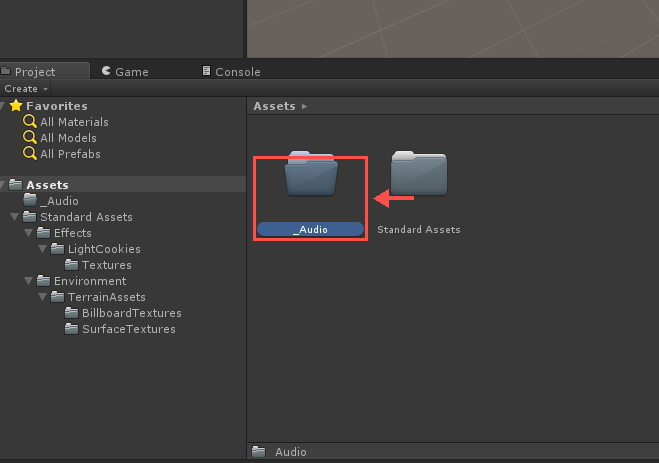The width and height of the screenshot is (659, 463).
Task: Collapse the Assets root folder arrow
Action: click(2, 185)
